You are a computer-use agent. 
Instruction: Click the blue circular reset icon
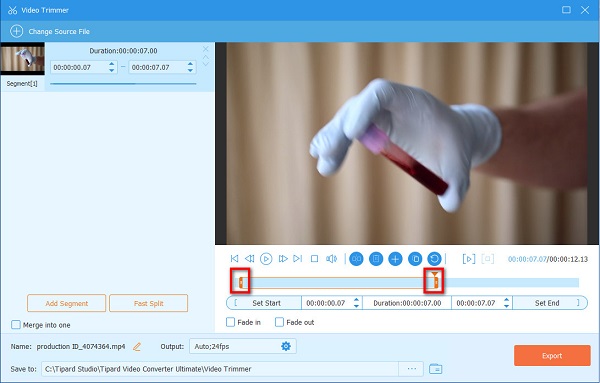pos(434,259)
